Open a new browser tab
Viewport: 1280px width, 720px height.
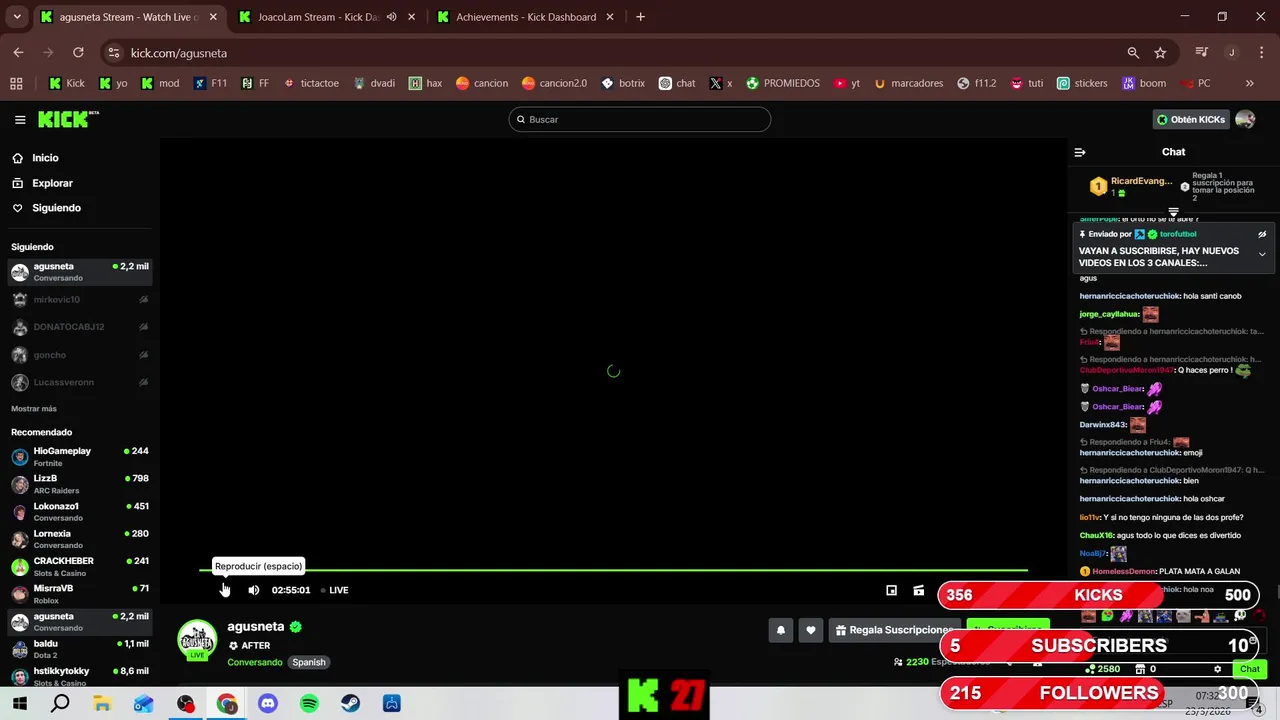click(x=640, y=17)
